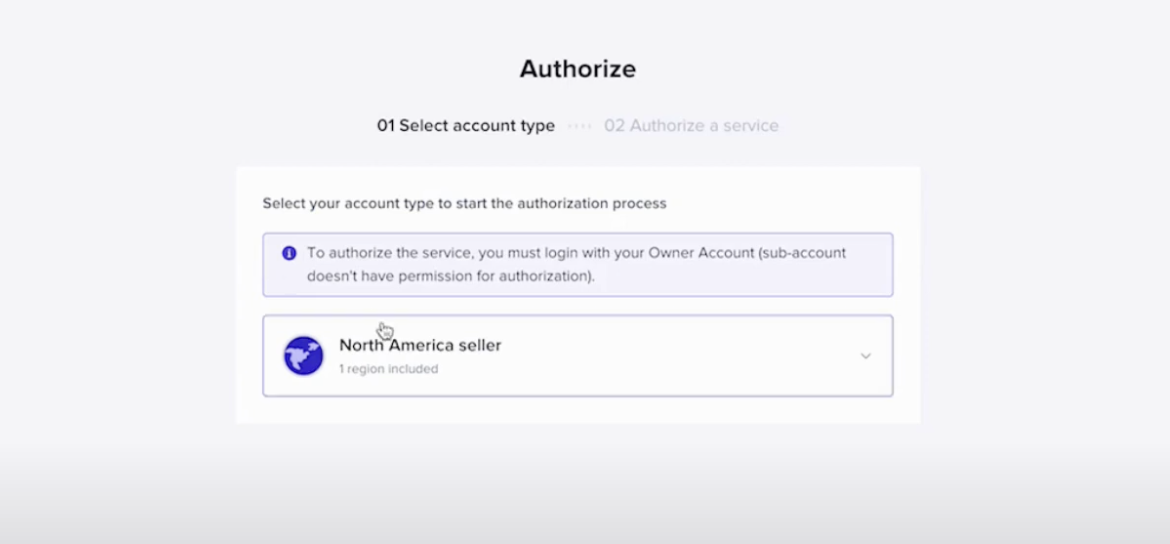Viewport: 1170px width, 544px height.
Task: Click the dotted separator between the steps
Action: coord(579,126)
